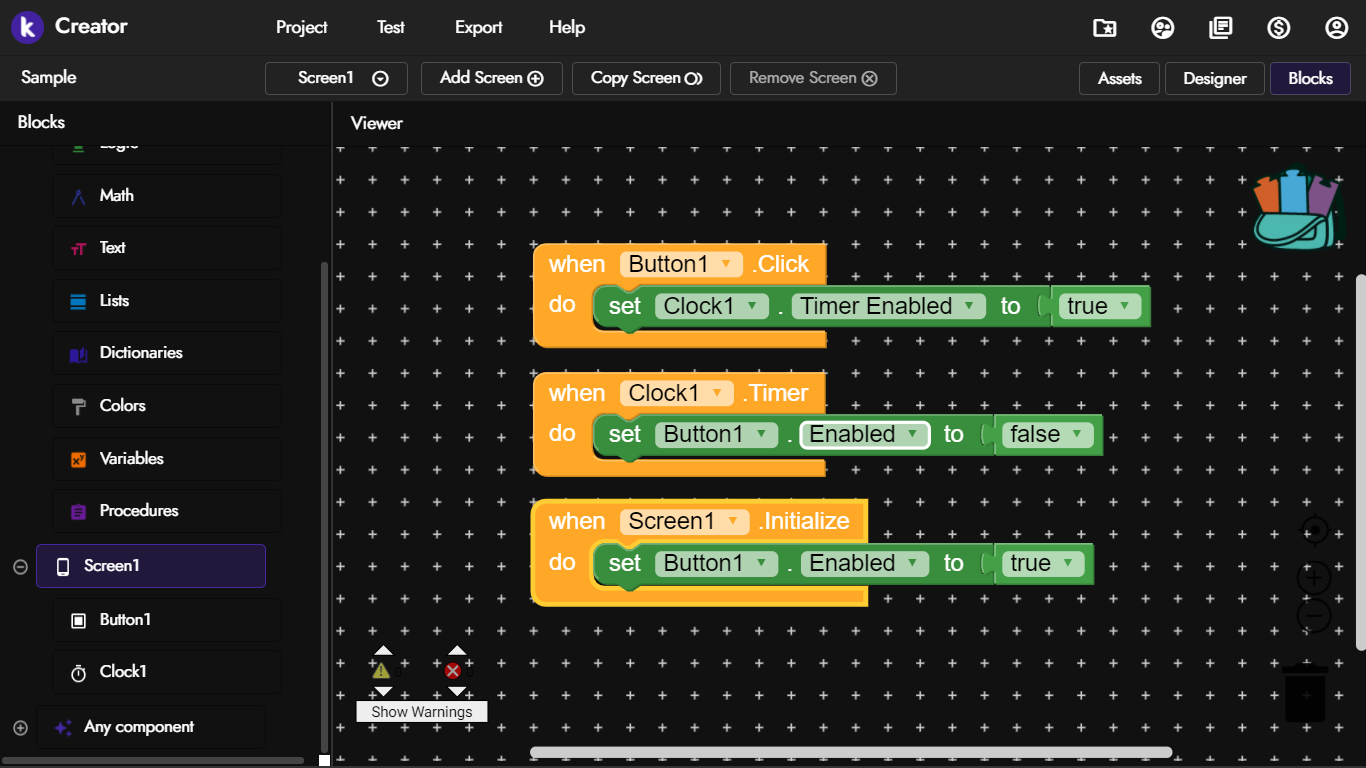Zoom in using the plus circle control
The image size is (1366, 768).
point(1314,578)
